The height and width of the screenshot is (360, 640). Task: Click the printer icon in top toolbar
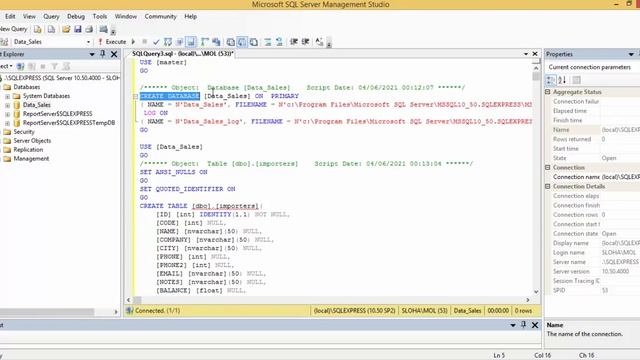(89, 29)
